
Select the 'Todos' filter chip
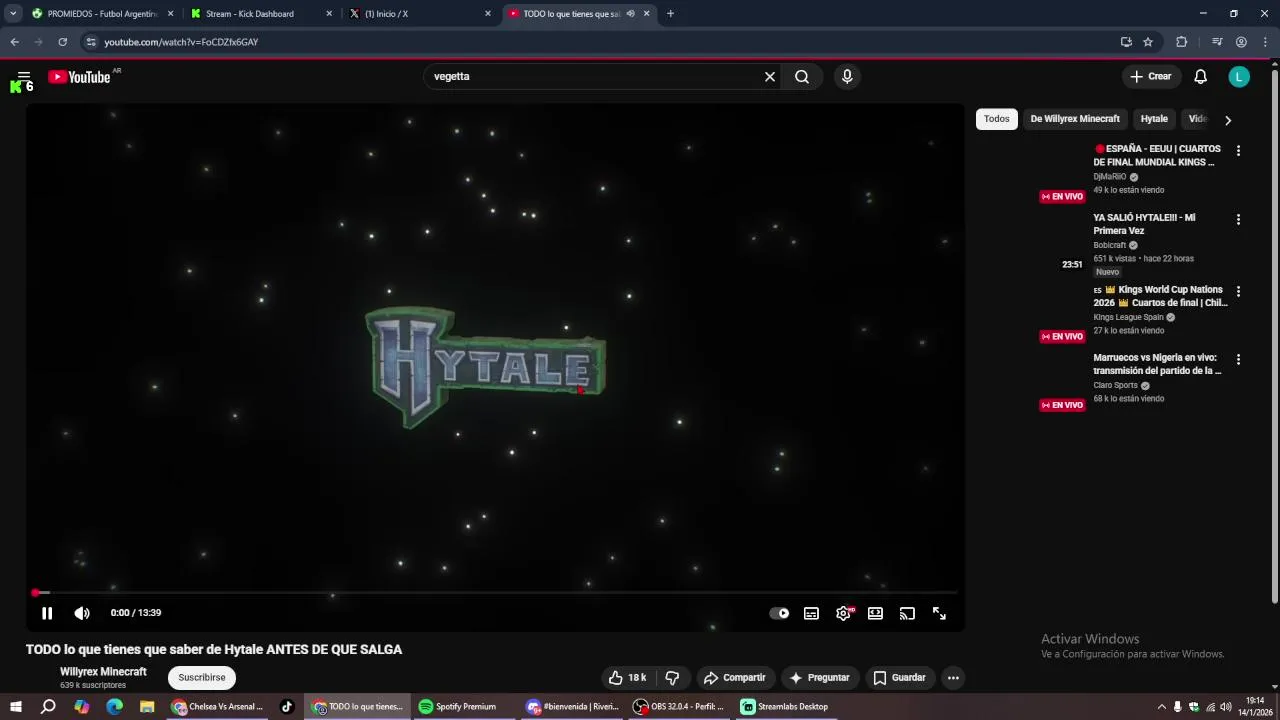coord(997,119)
